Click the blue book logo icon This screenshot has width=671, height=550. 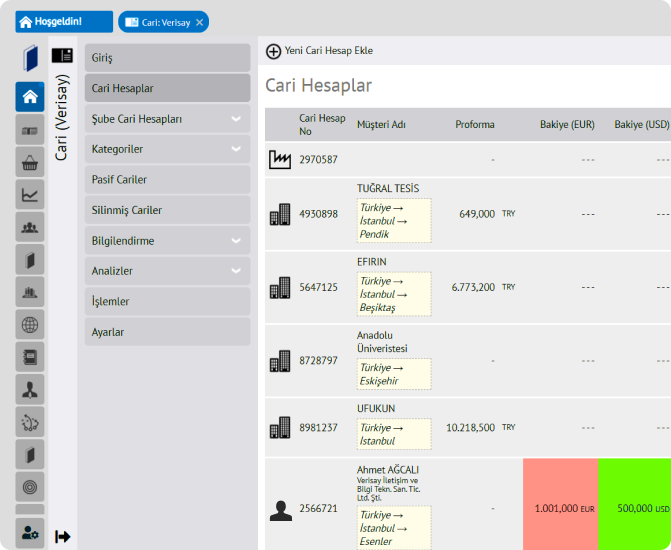(x=30, y=58)
